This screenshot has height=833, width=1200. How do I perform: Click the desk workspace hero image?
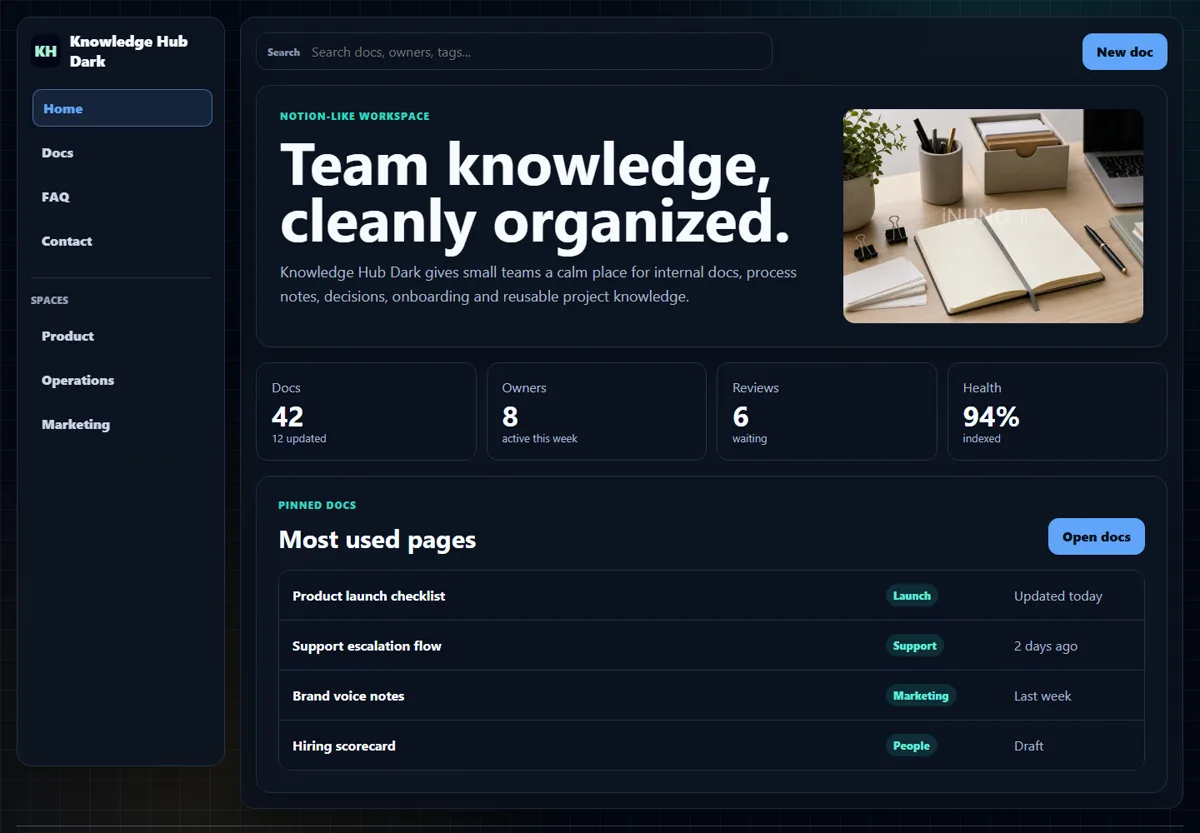pyautogui.click(x=993, y=216)
